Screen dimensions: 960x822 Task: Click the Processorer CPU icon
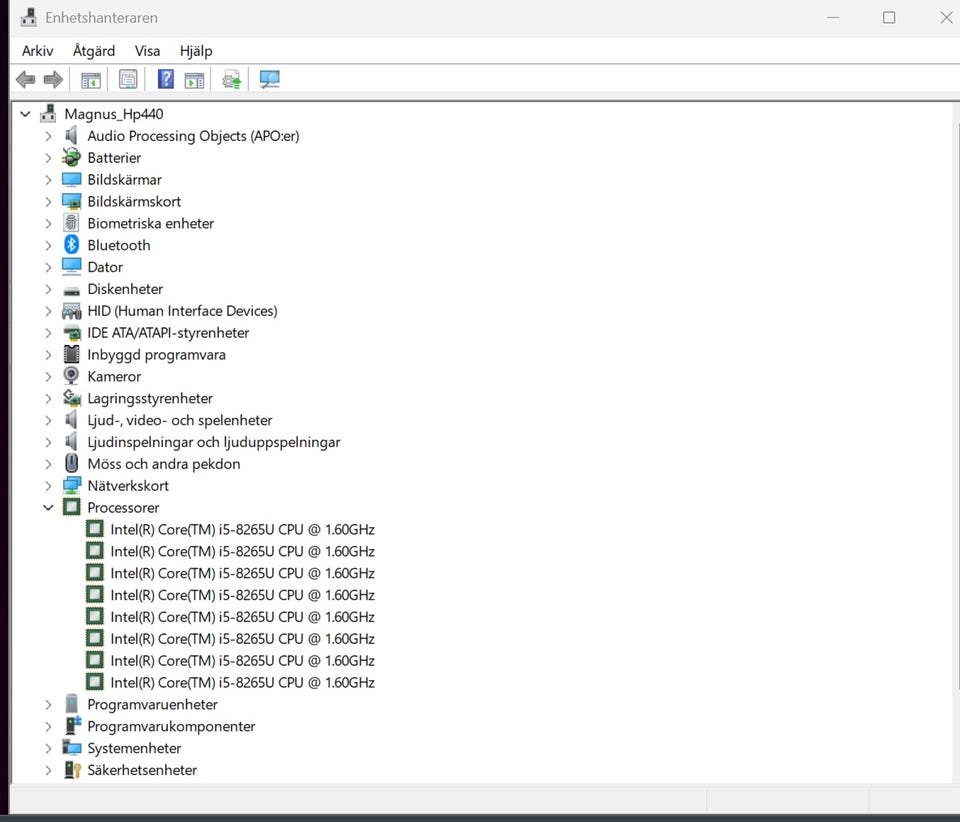point(71,507)
